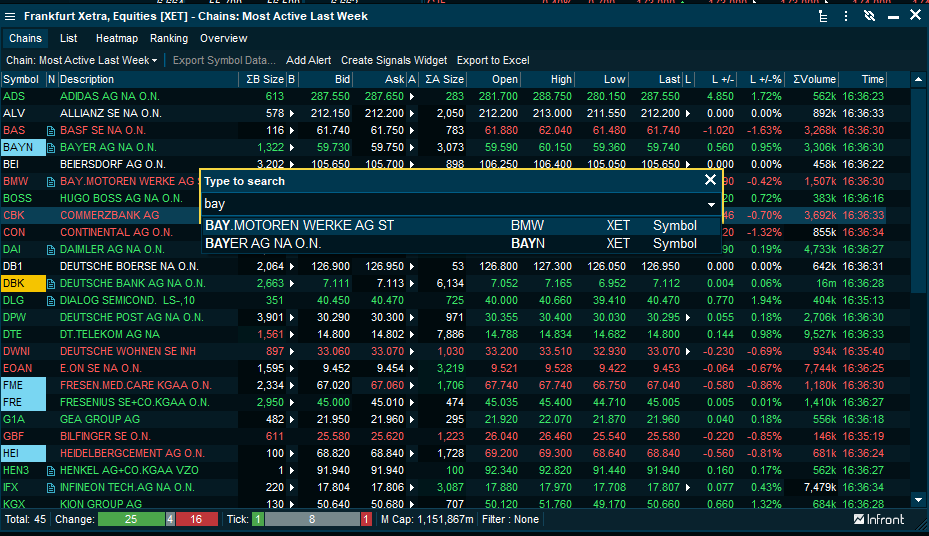The image size is (929, 536).
Task: Open the three-dot options menu
Action: (x=846, y=16)
